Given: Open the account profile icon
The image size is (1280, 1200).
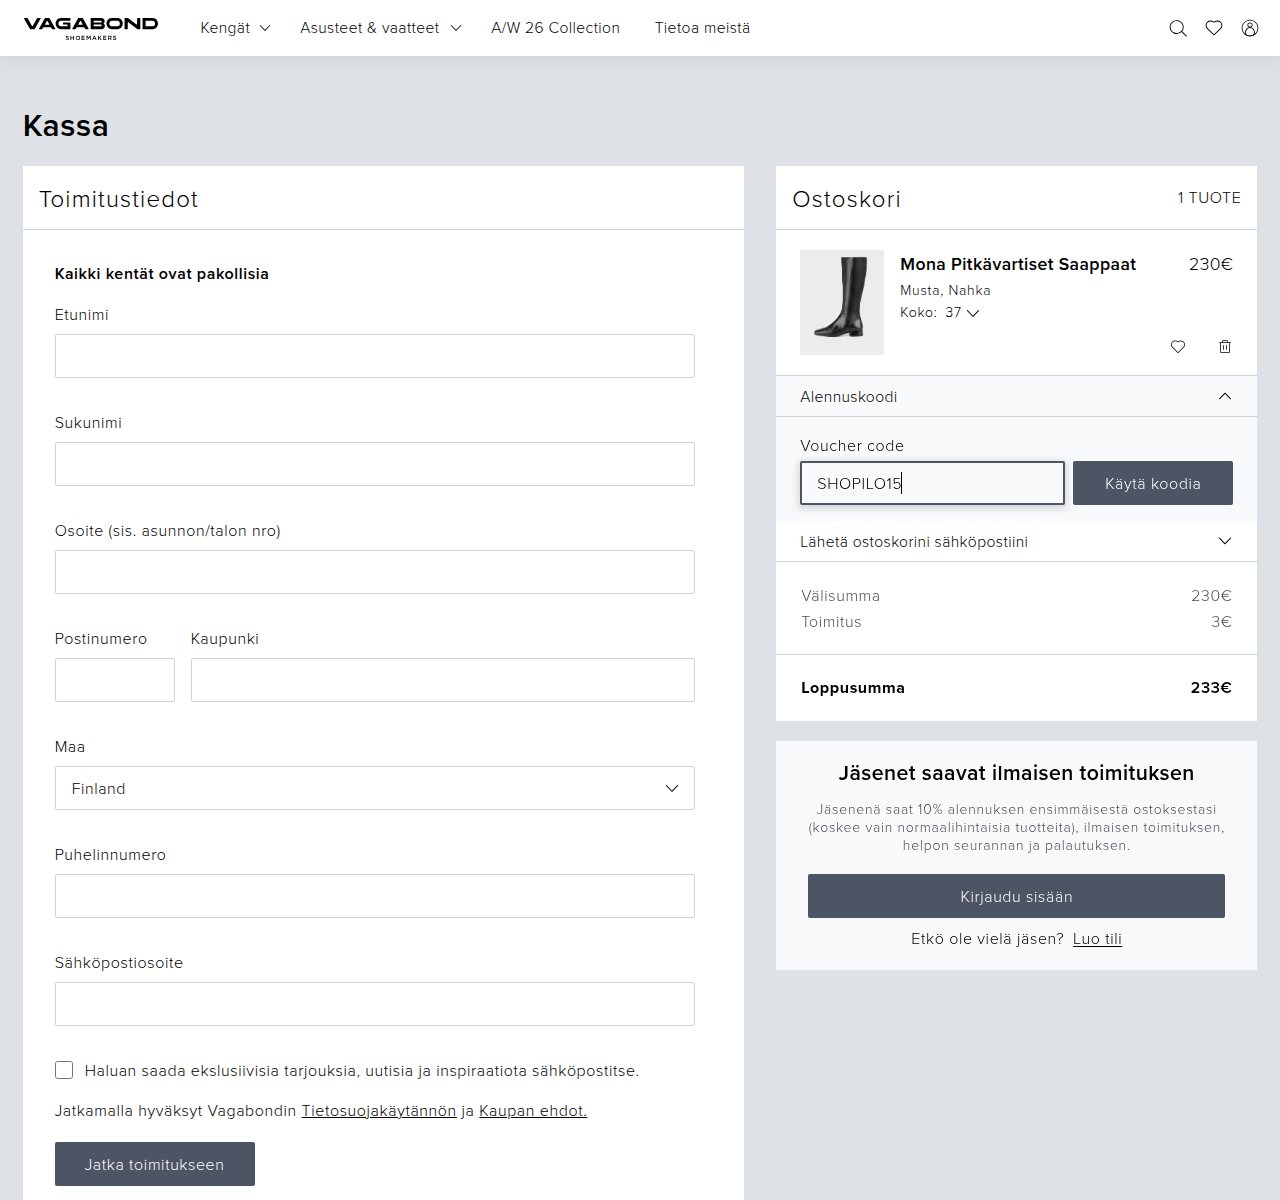Looking at the screenshot, I should [1250, 28].
